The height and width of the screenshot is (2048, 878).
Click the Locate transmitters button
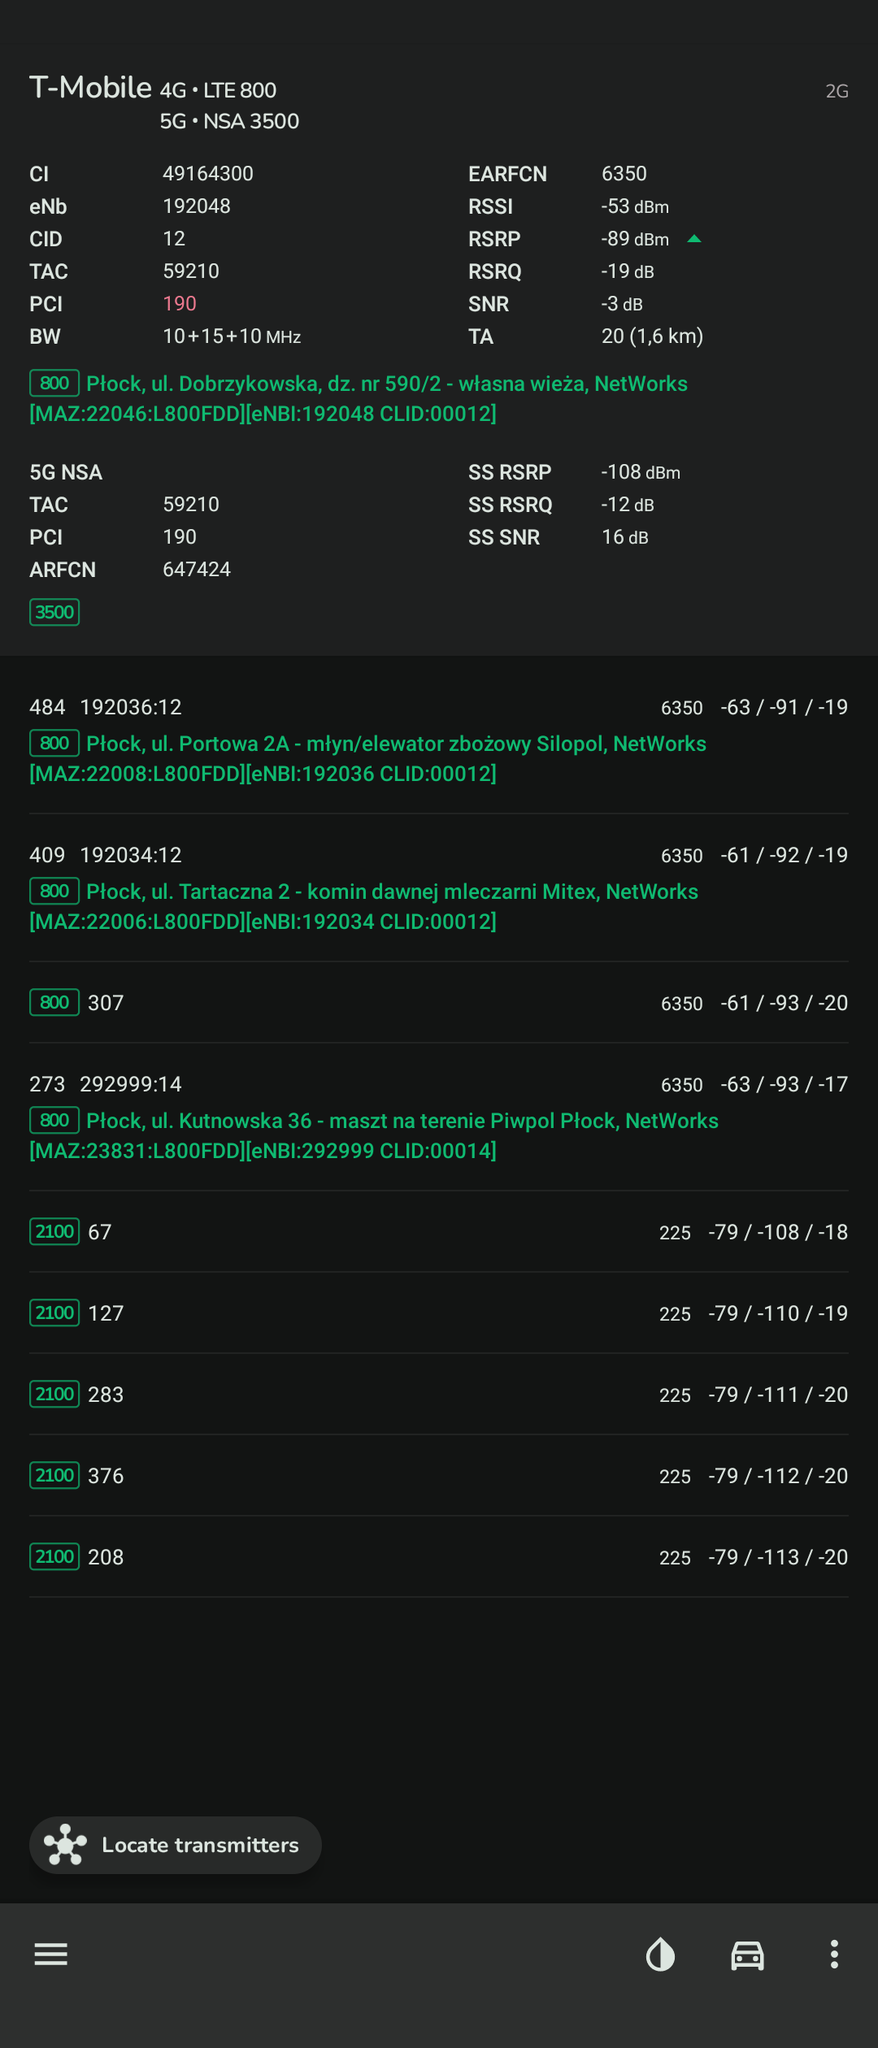(176, 1845)
